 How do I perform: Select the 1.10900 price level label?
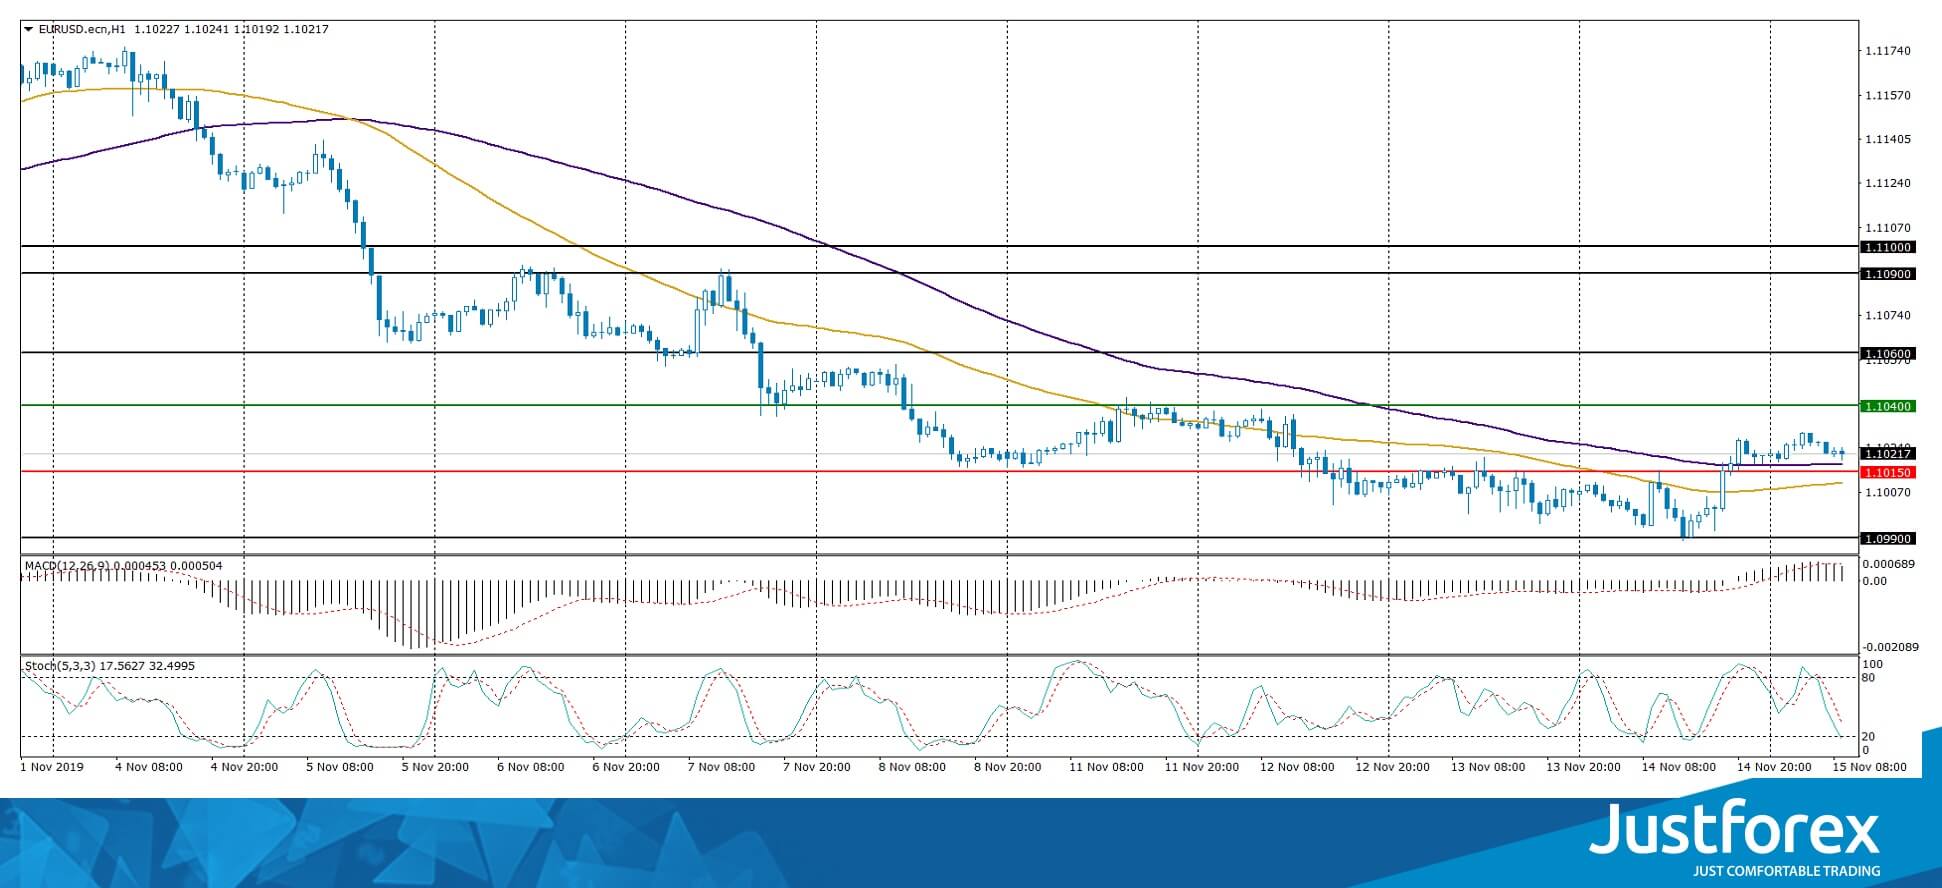click(x=1887, y=274)
